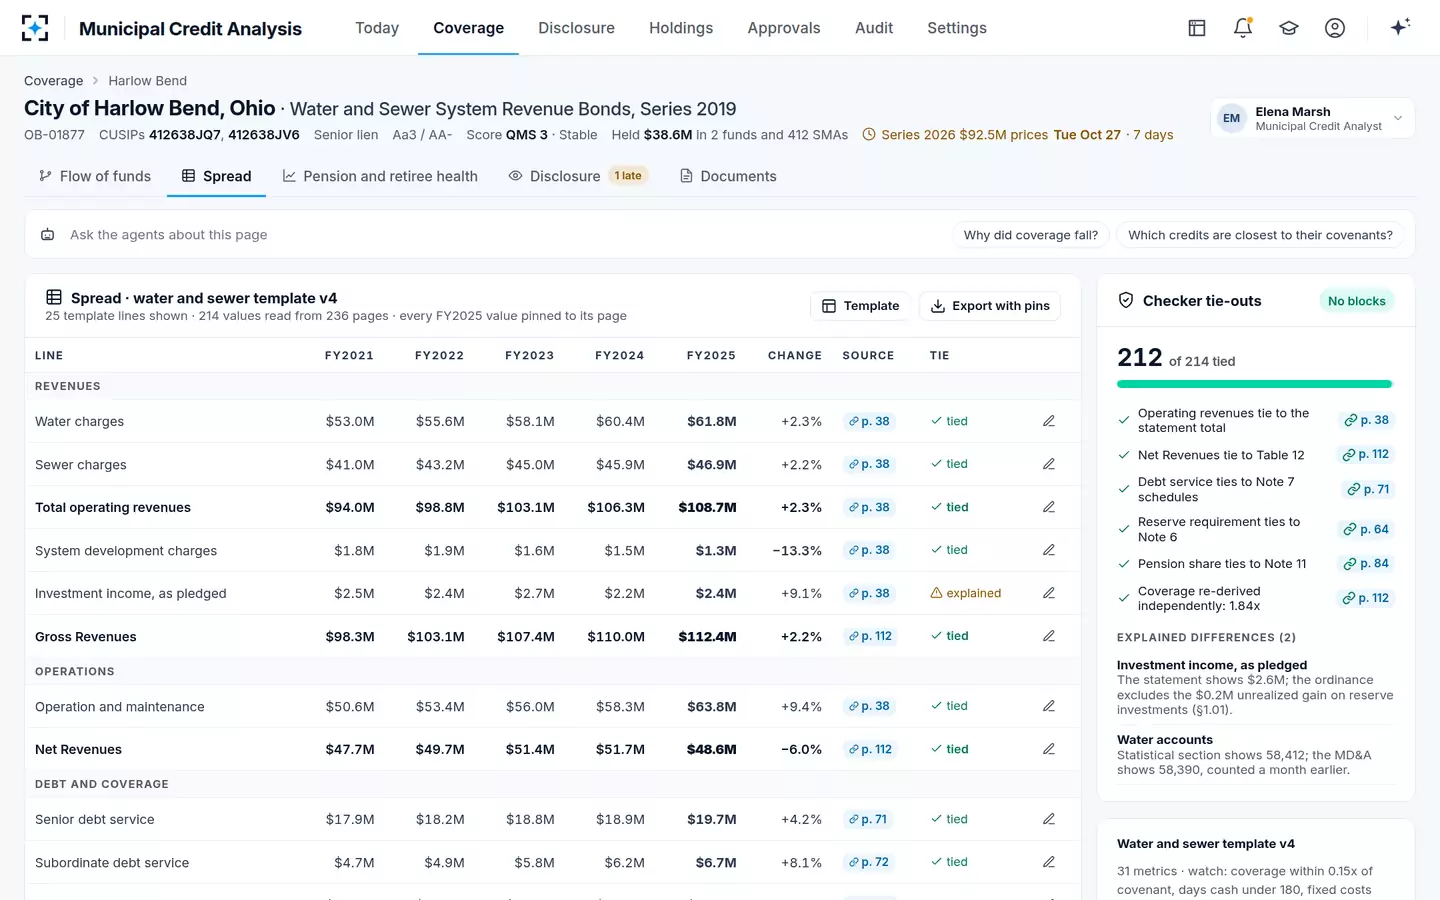Click the agent bot icon in ask bar
1440x900 pixels.
click(47, 235)
